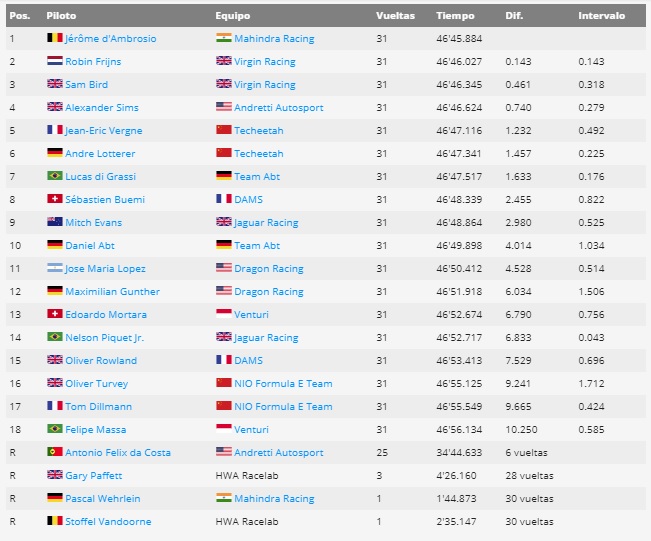Open Sébastien Buemi driver page
Viewport: 651px width, 541px height.
[x=105, y=200]
